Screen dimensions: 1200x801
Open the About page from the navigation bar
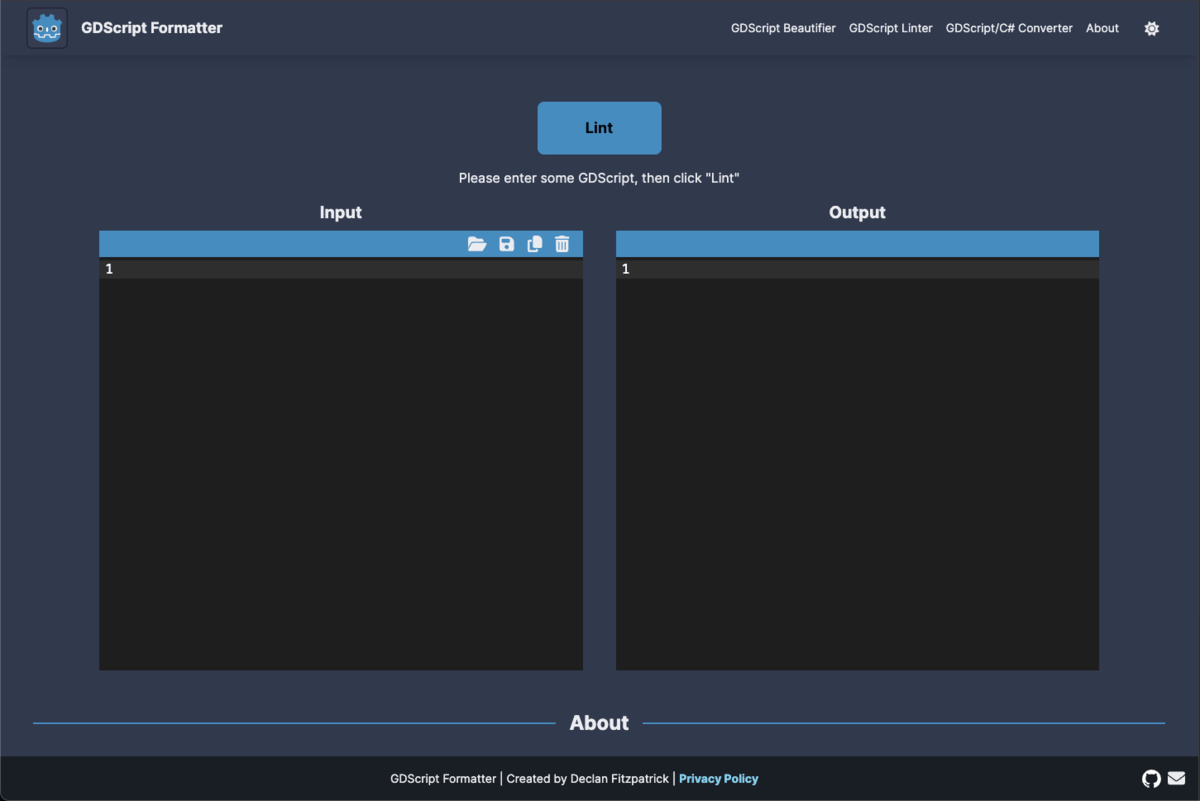point(1102,28)
